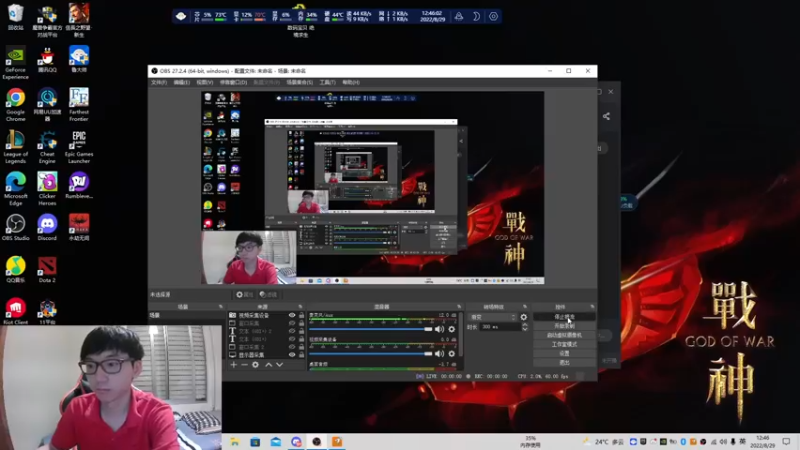Remove selected source with the minus icon
This screenshot has width=800, height=450.
(x=244, y=365)
